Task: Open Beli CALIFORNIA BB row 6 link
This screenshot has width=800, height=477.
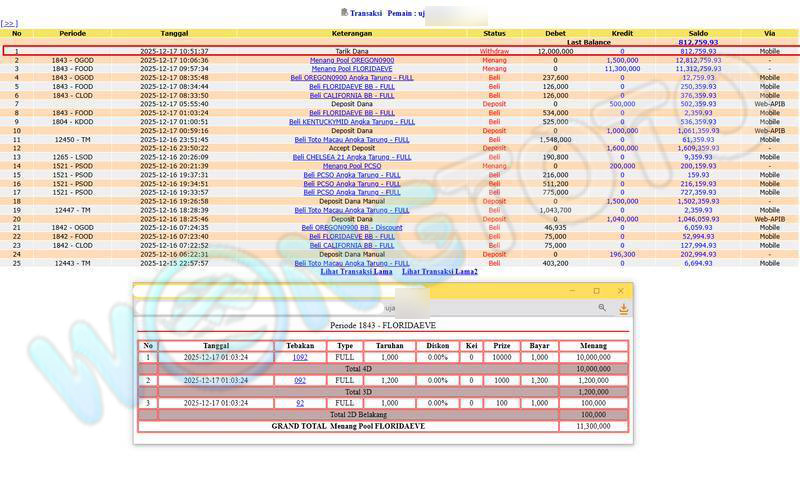Action: (x=351, y=95)
